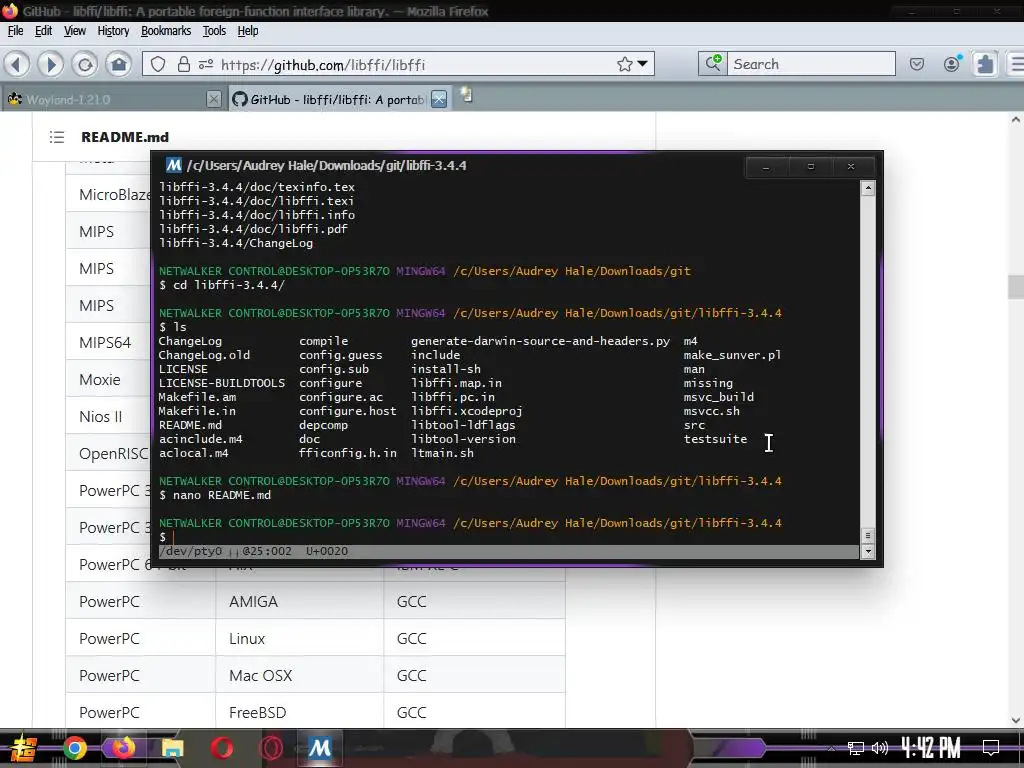Click README.md heading on GitHub page
Screen dimensions: 1024x768
(x=125, y=137)
